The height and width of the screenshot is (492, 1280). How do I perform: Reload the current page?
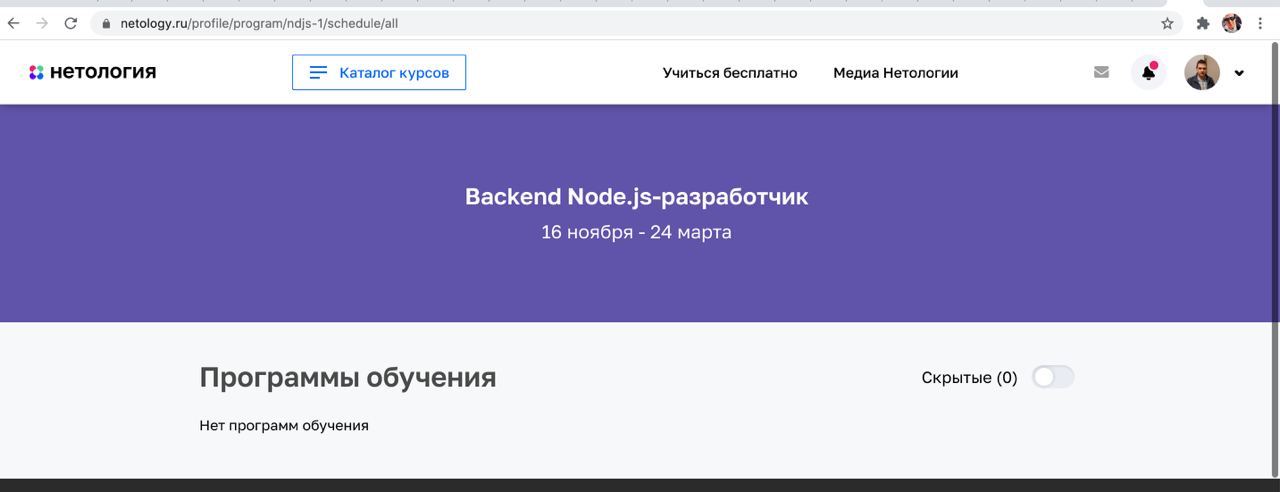[x=70, y=23]
